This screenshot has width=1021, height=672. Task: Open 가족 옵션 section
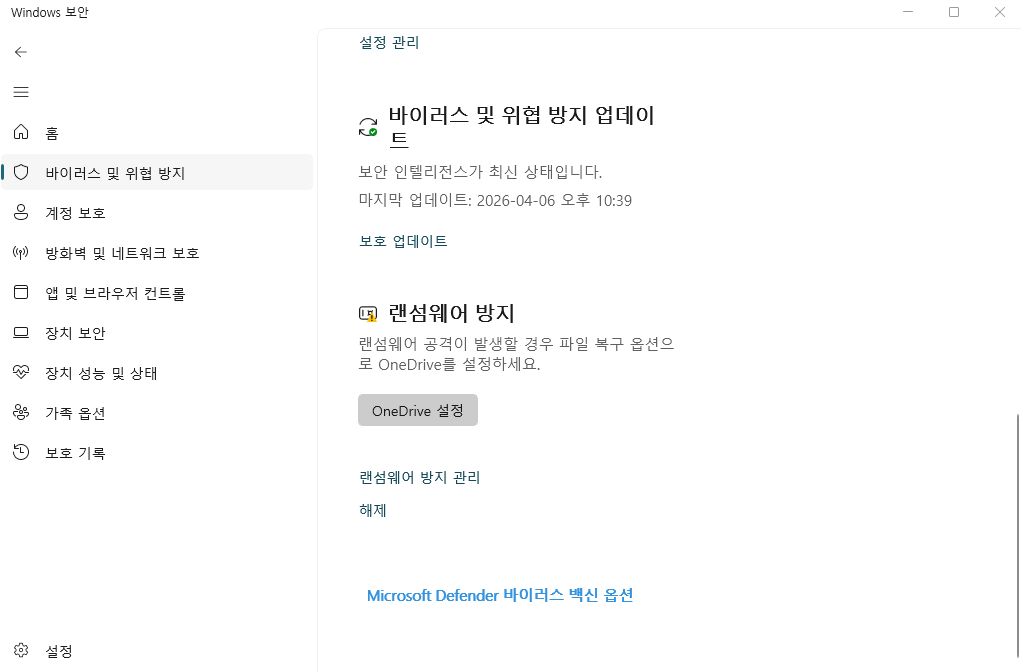[x=156, y=413]
